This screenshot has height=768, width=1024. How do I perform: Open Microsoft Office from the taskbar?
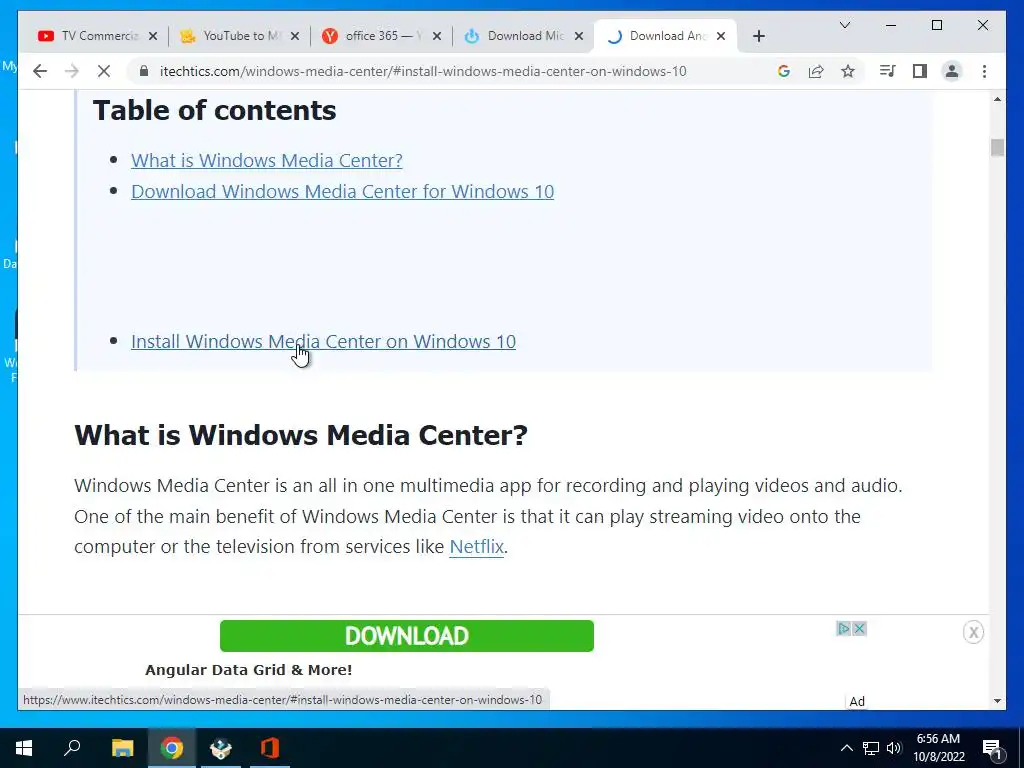pyautogui.click(x=270, y=748)
